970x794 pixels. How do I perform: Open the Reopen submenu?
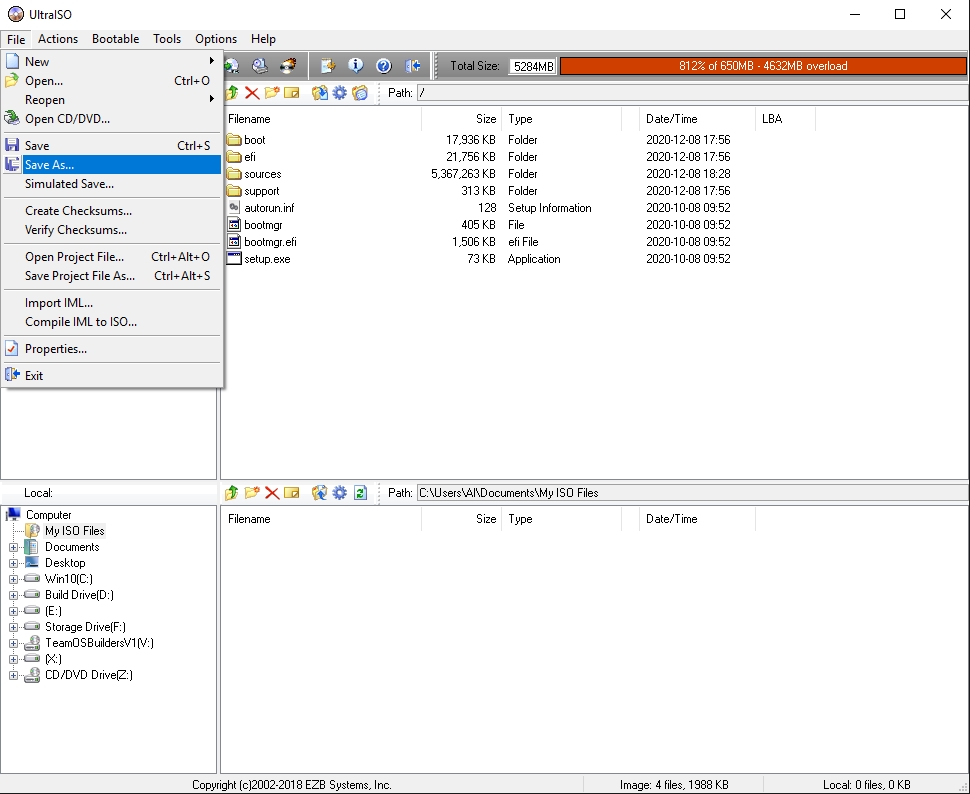click(112, 100)
